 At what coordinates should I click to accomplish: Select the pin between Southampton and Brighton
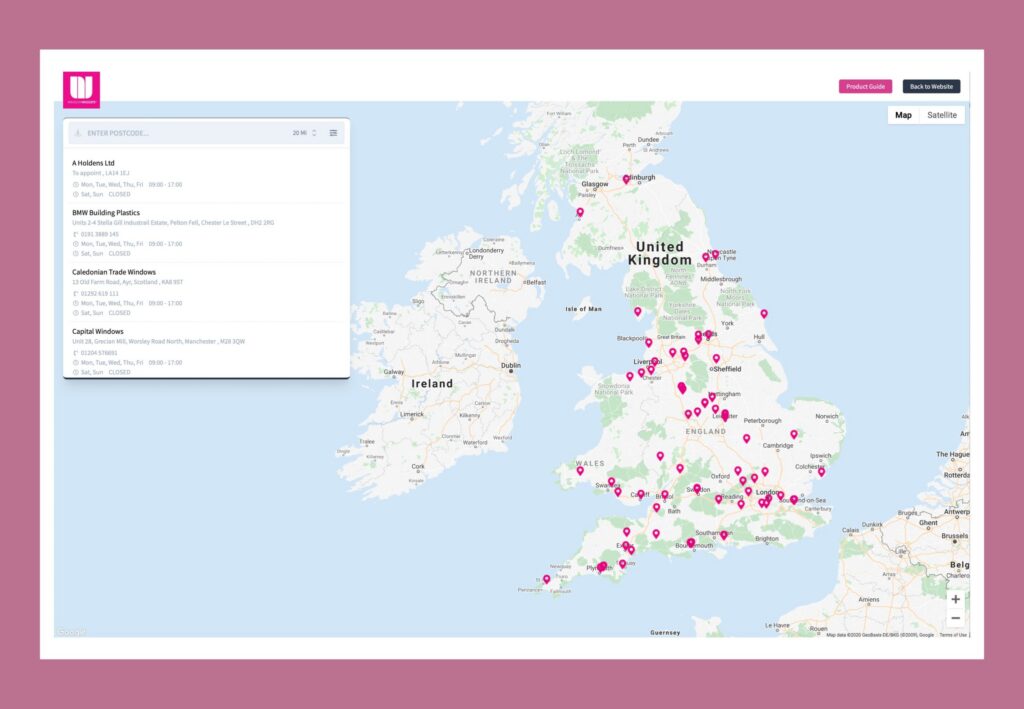[724, 535]
